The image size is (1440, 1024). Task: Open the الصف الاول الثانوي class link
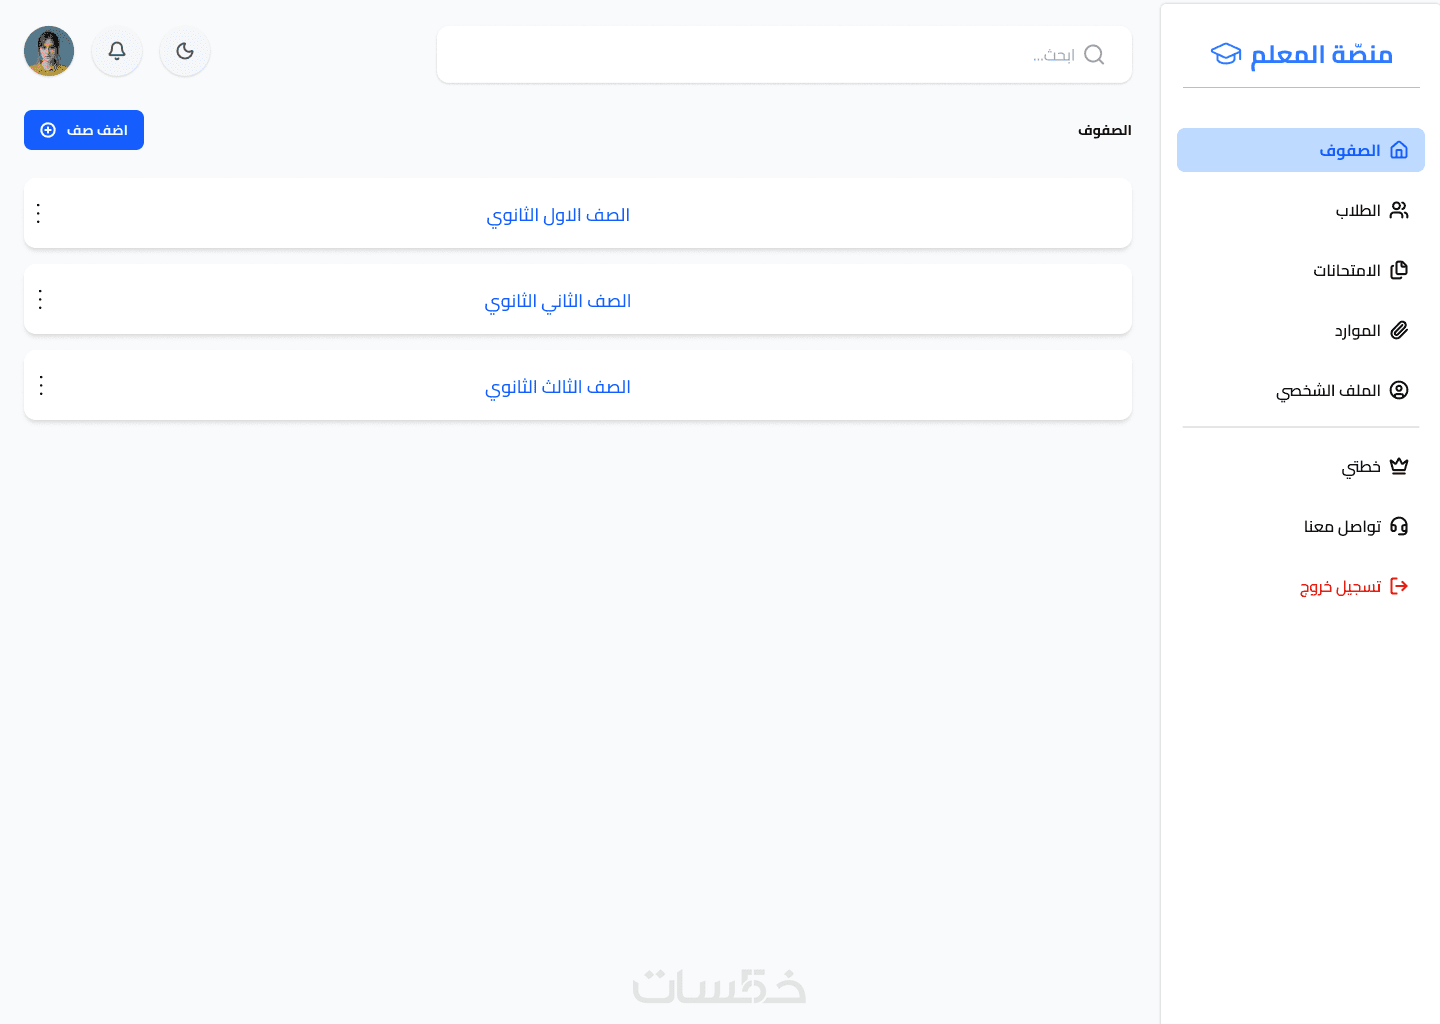[x=558, y=215]
